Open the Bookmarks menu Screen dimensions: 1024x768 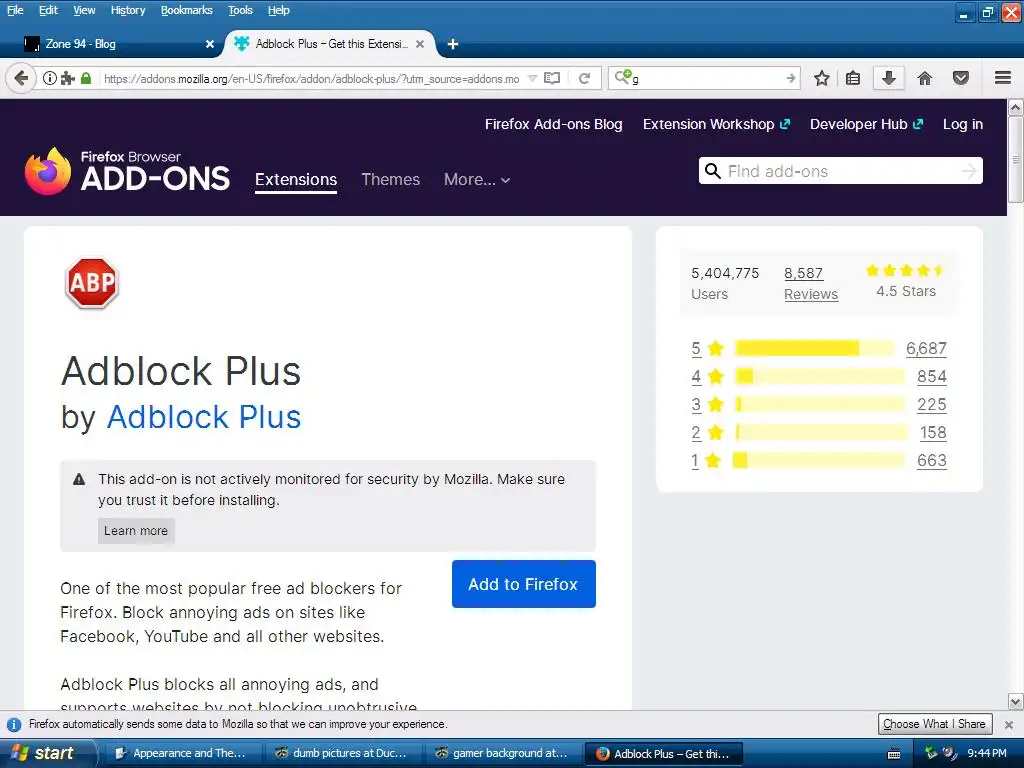[187, 10]
